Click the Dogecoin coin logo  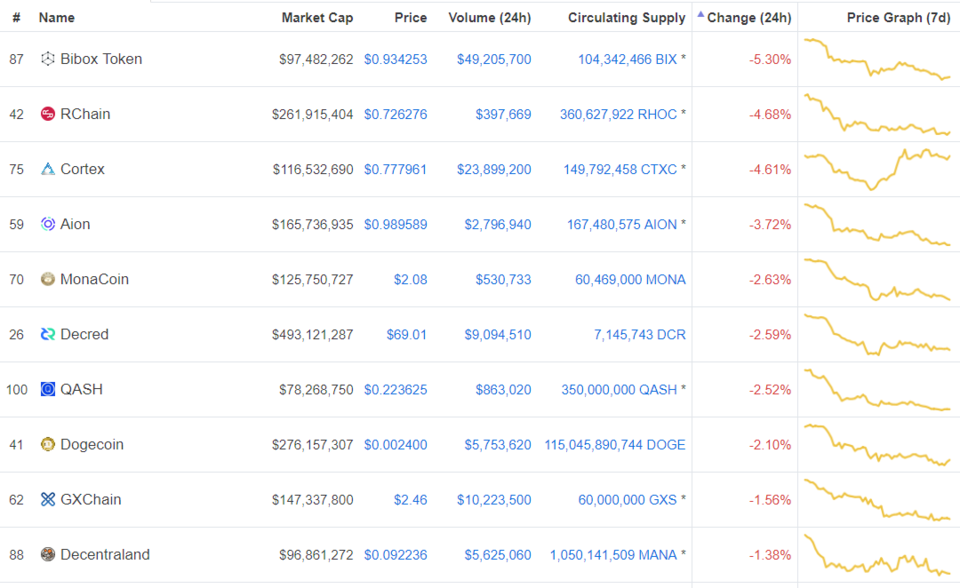tap(48, 445)
